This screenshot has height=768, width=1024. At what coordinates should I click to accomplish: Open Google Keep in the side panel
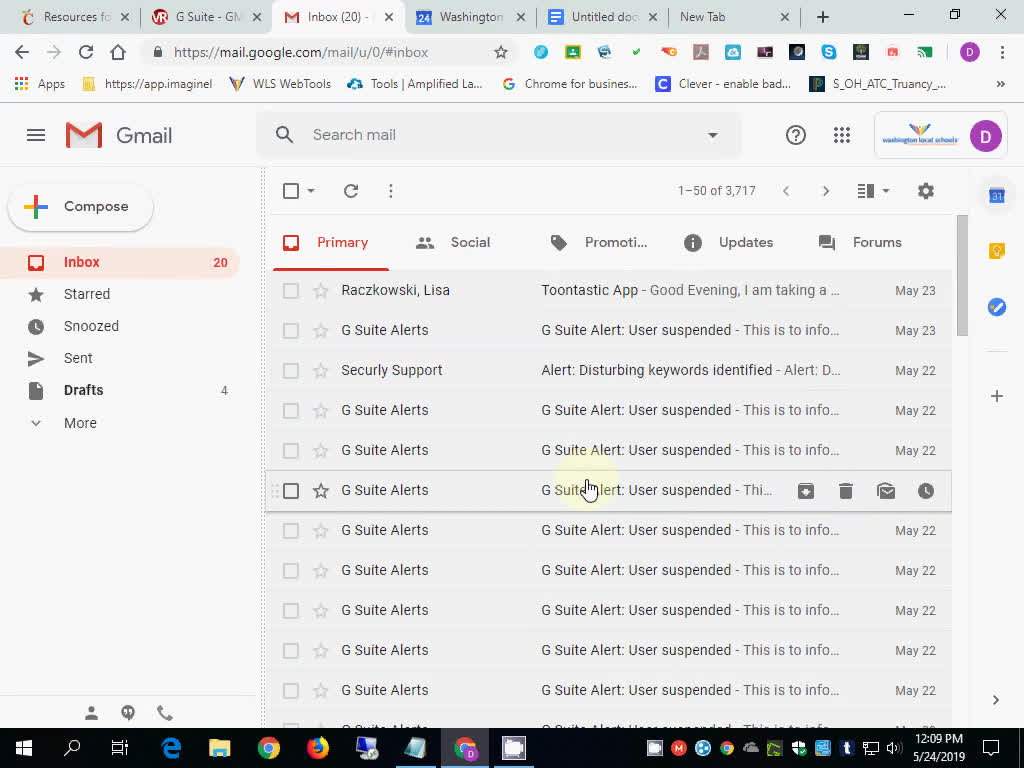pos(996,252)
